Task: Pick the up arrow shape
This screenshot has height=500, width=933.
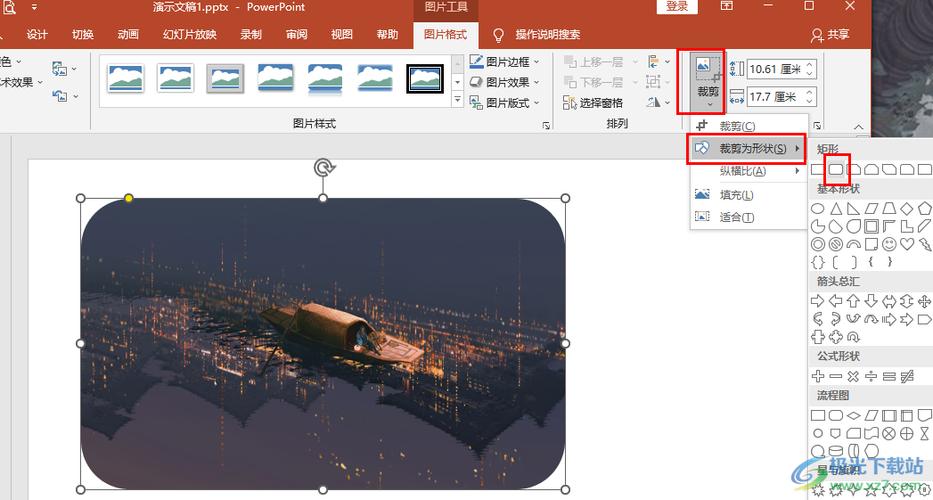Action: tap(853, 301)
